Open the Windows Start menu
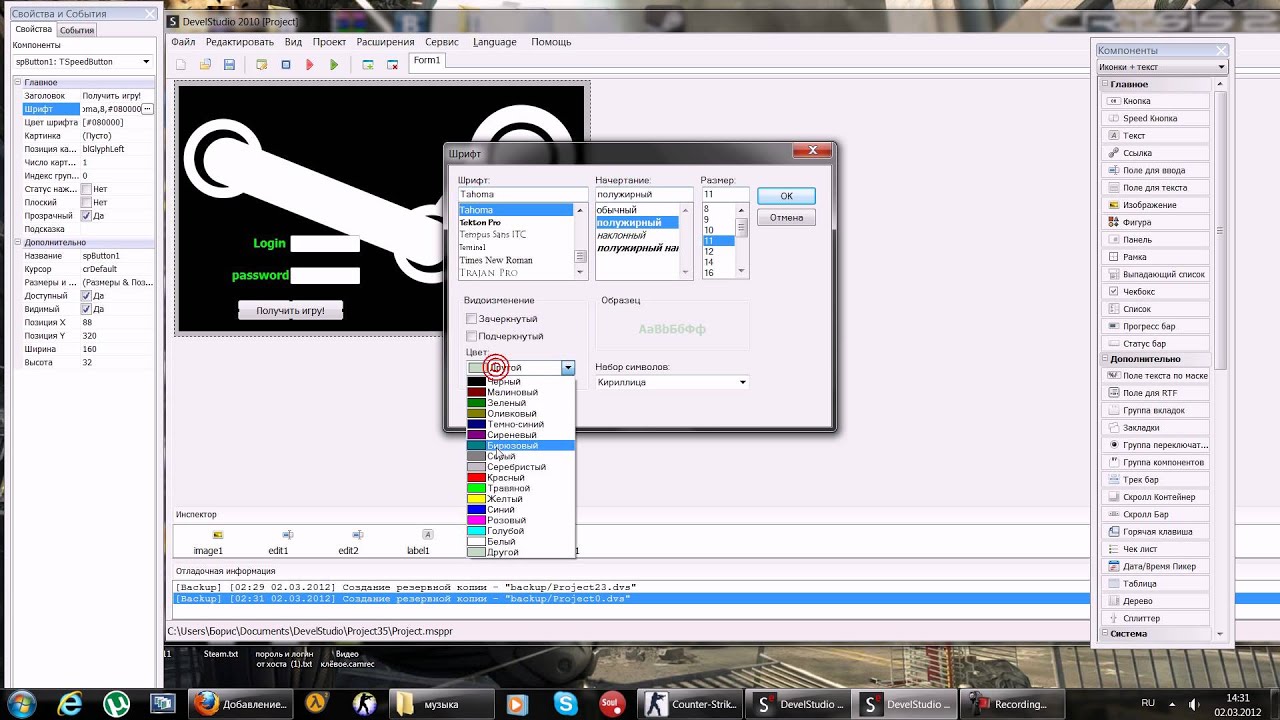This screenshot has height=720, width=1280. (22, 703)
